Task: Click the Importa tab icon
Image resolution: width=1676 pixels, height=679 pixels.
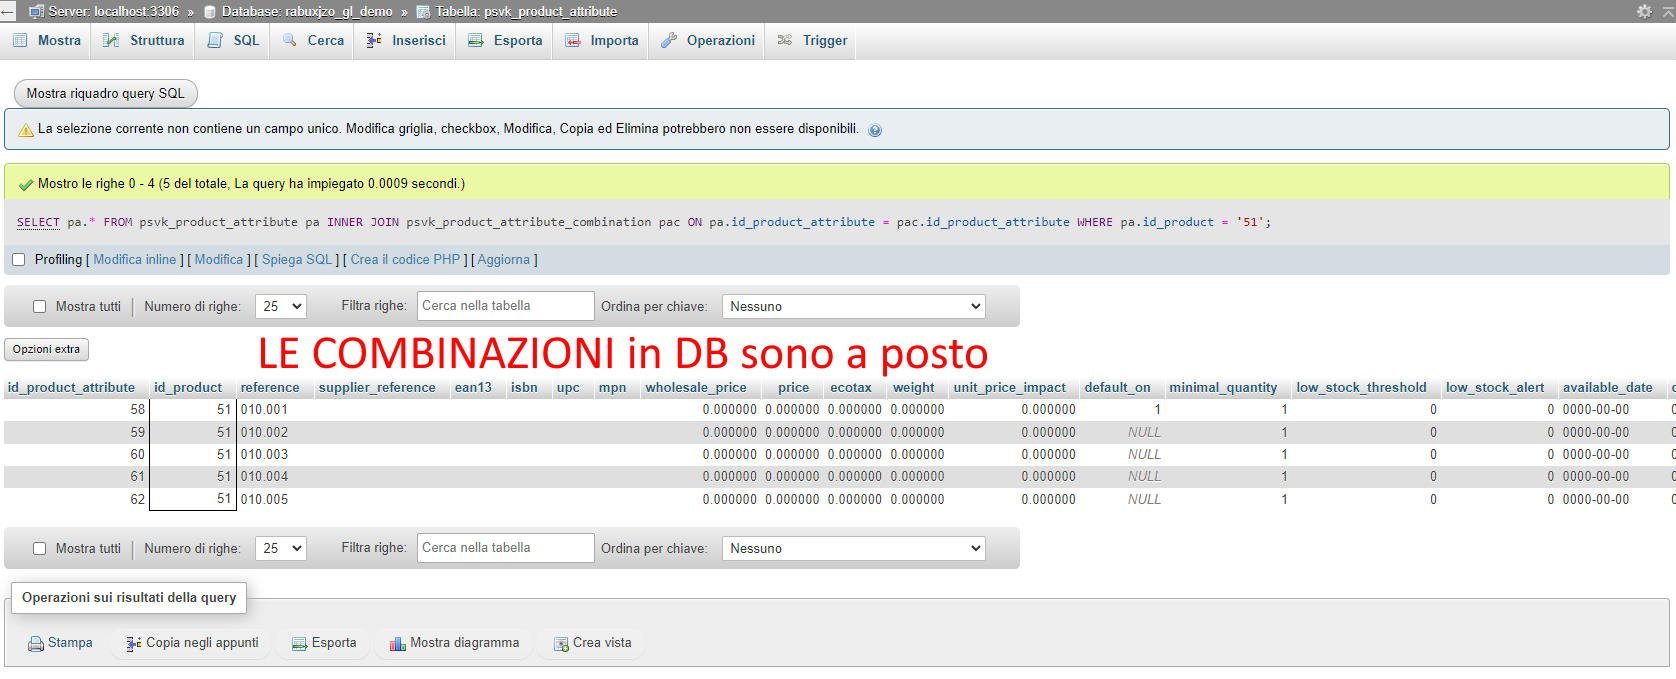Action: coord(572,40)
